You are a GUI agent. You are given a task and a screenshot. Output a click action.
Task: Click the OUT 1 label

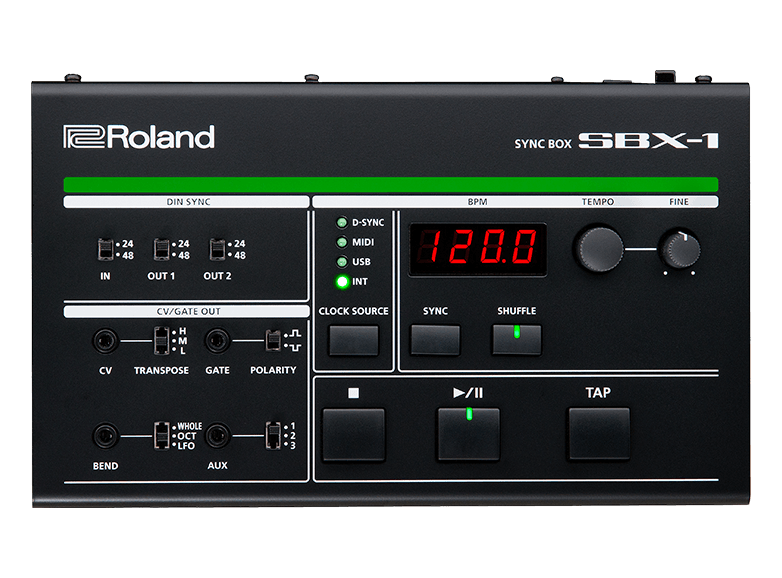pyautogui.click(x=161, y=276)
